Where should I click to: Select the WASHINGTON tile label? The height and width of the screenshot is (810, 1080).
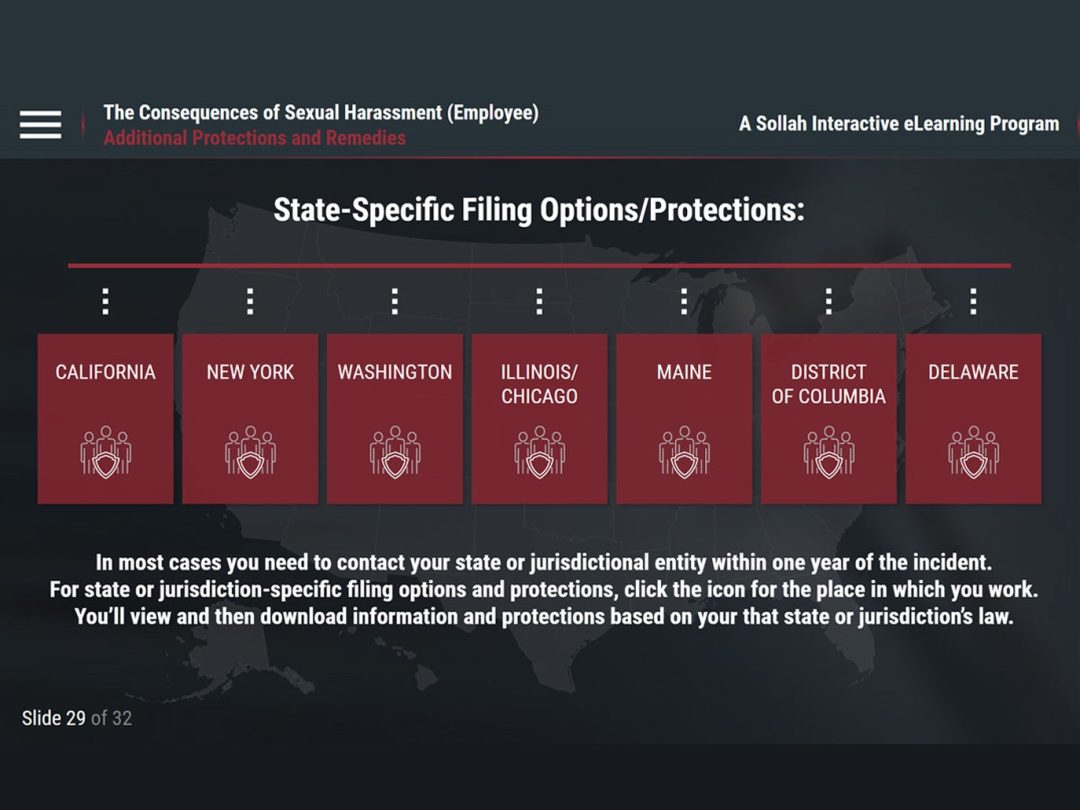(394, 372)
